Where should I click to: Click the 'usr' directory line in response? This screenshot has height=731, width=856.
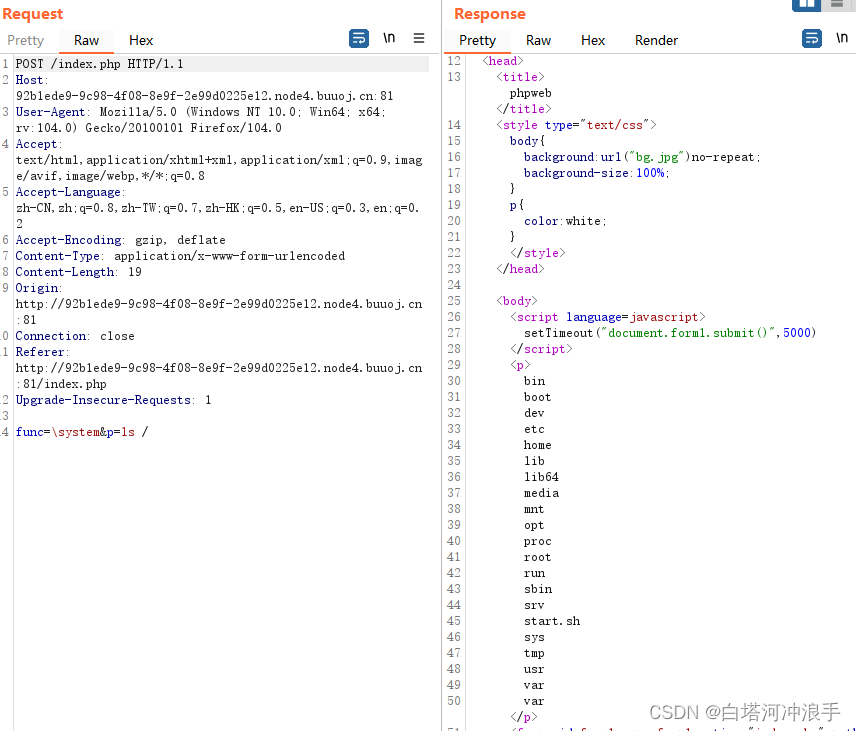(x=534, y=669)
